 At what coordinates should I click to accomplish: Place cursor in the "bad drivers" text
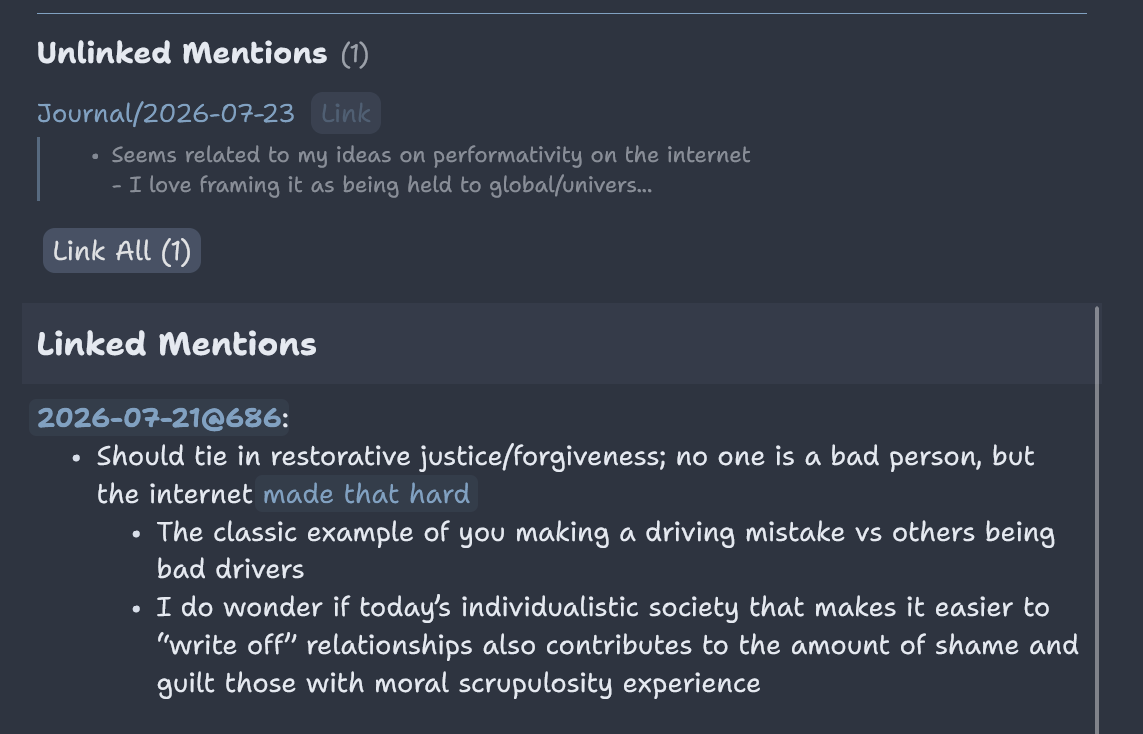click(230, 569)
